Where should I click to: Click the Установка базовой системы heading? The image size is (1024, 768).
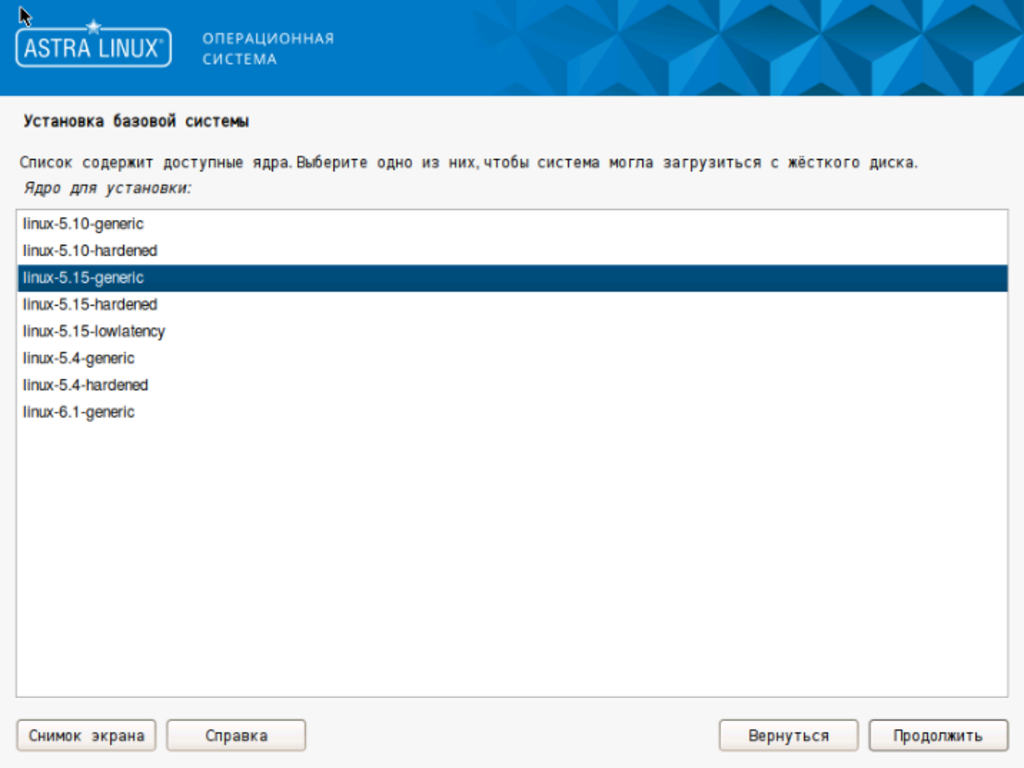pos(135,122)
